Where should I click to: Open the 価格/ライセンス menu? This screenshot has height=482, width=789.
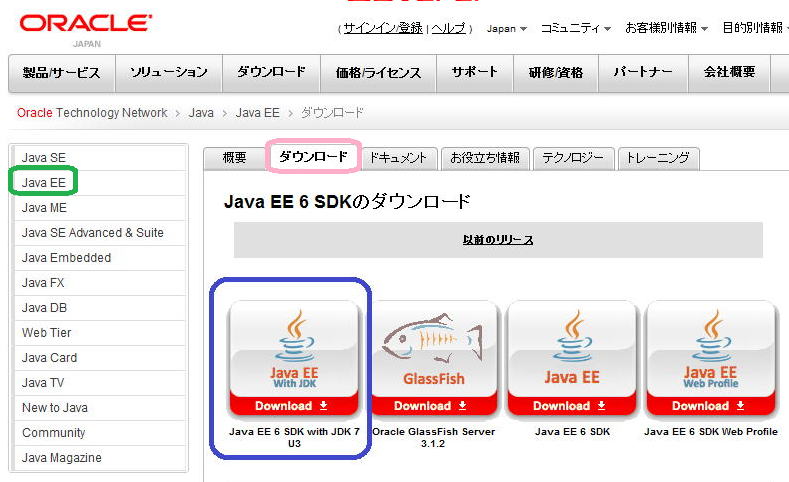tap(378, 73)
